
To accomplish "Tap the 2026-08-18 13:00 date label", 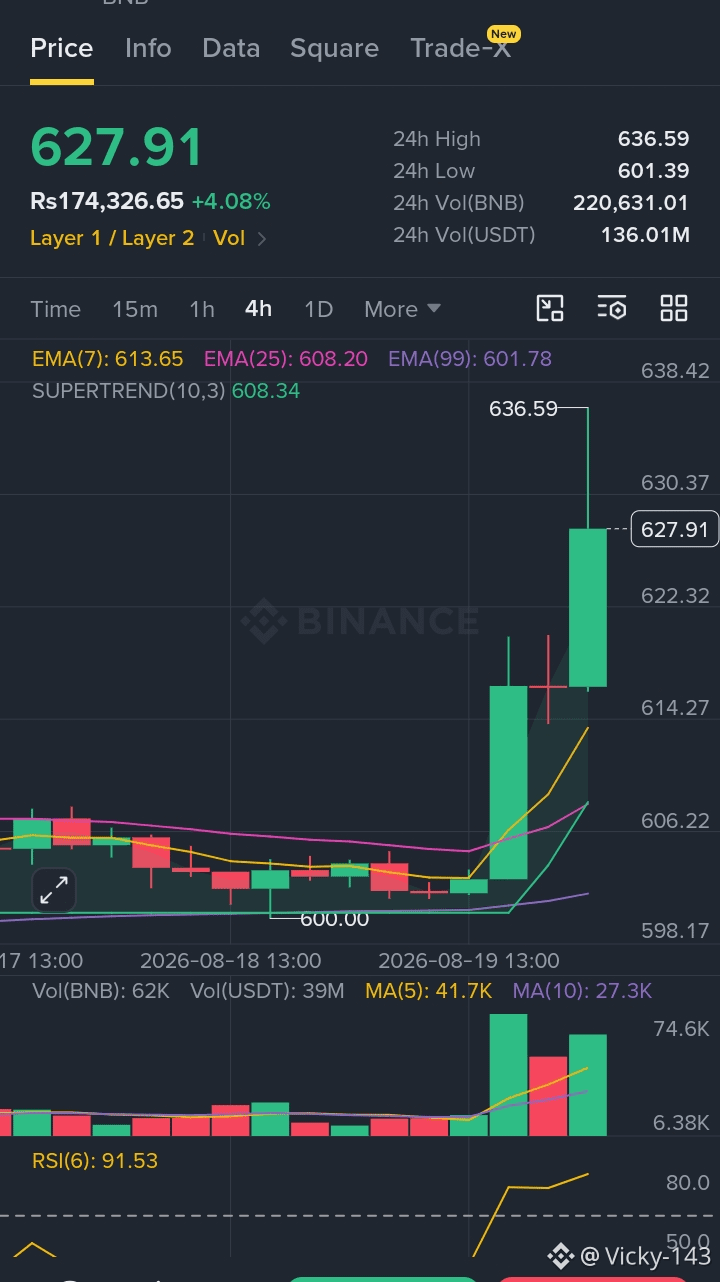I will 231,961.
